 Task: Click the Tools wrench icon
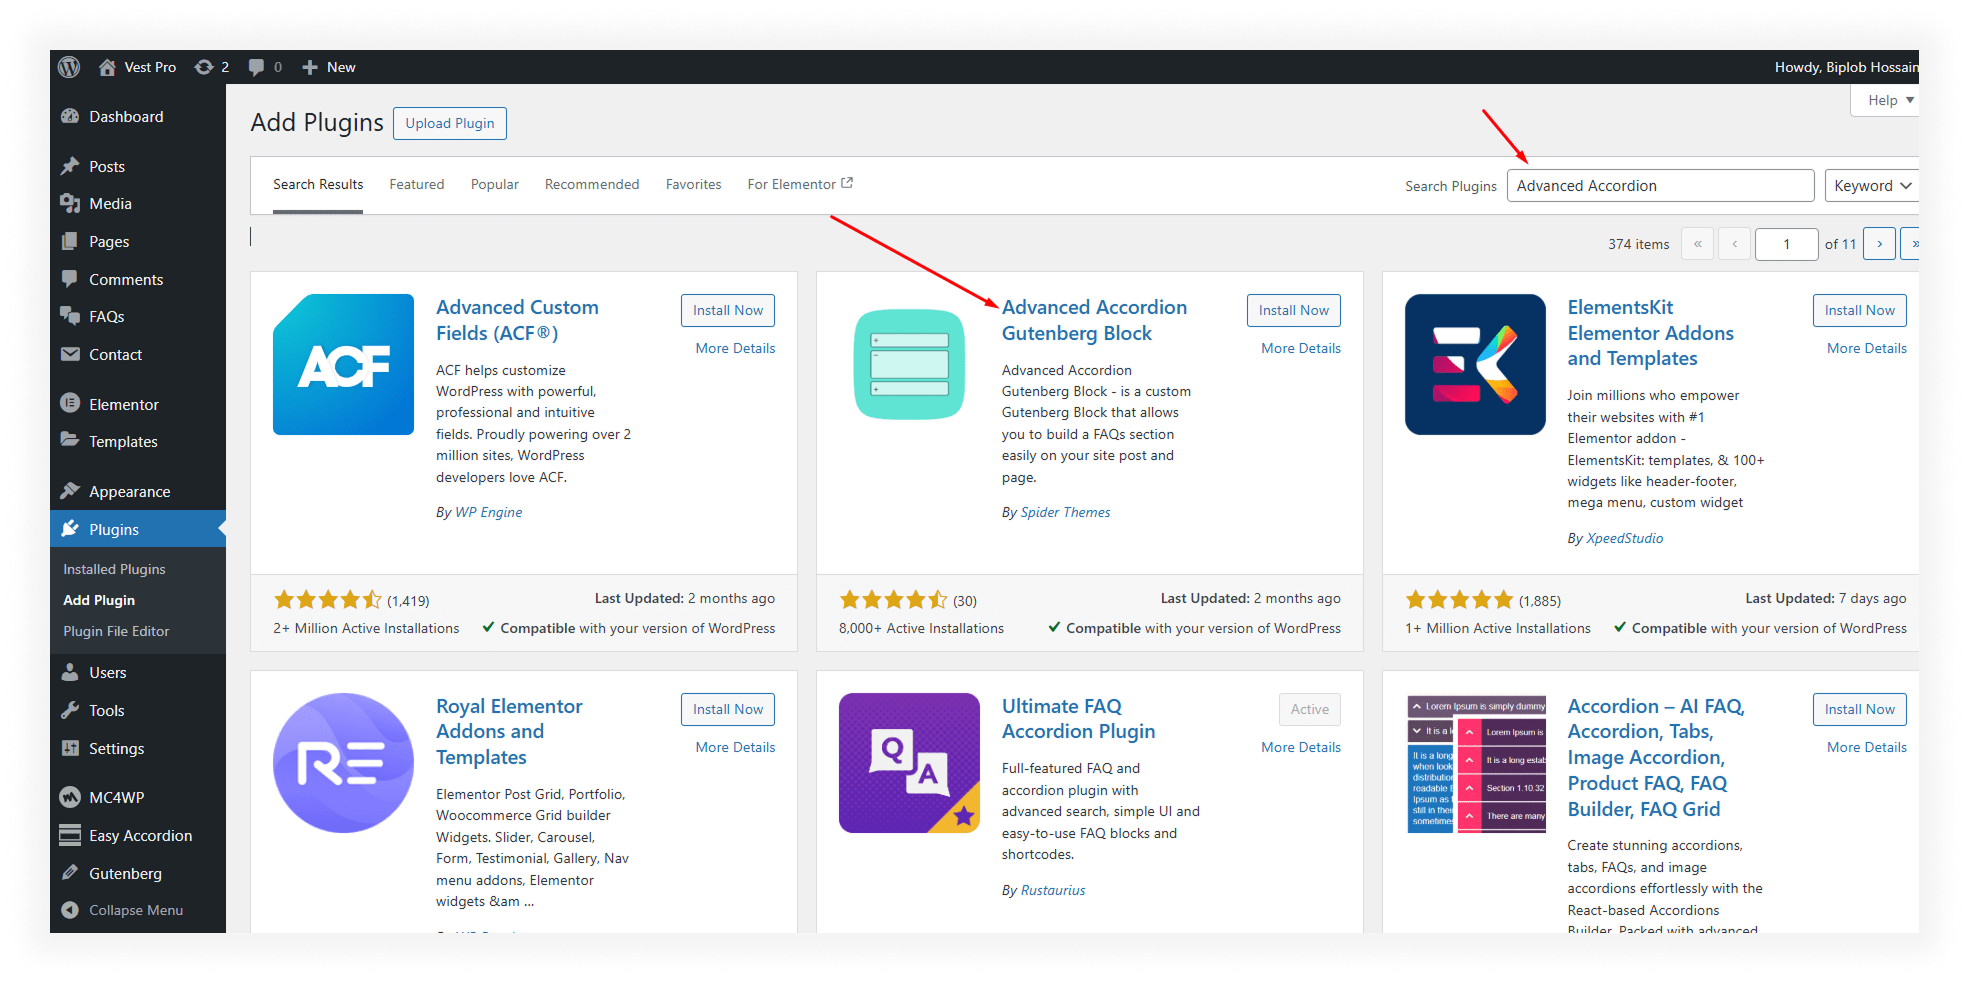(70, 710)
